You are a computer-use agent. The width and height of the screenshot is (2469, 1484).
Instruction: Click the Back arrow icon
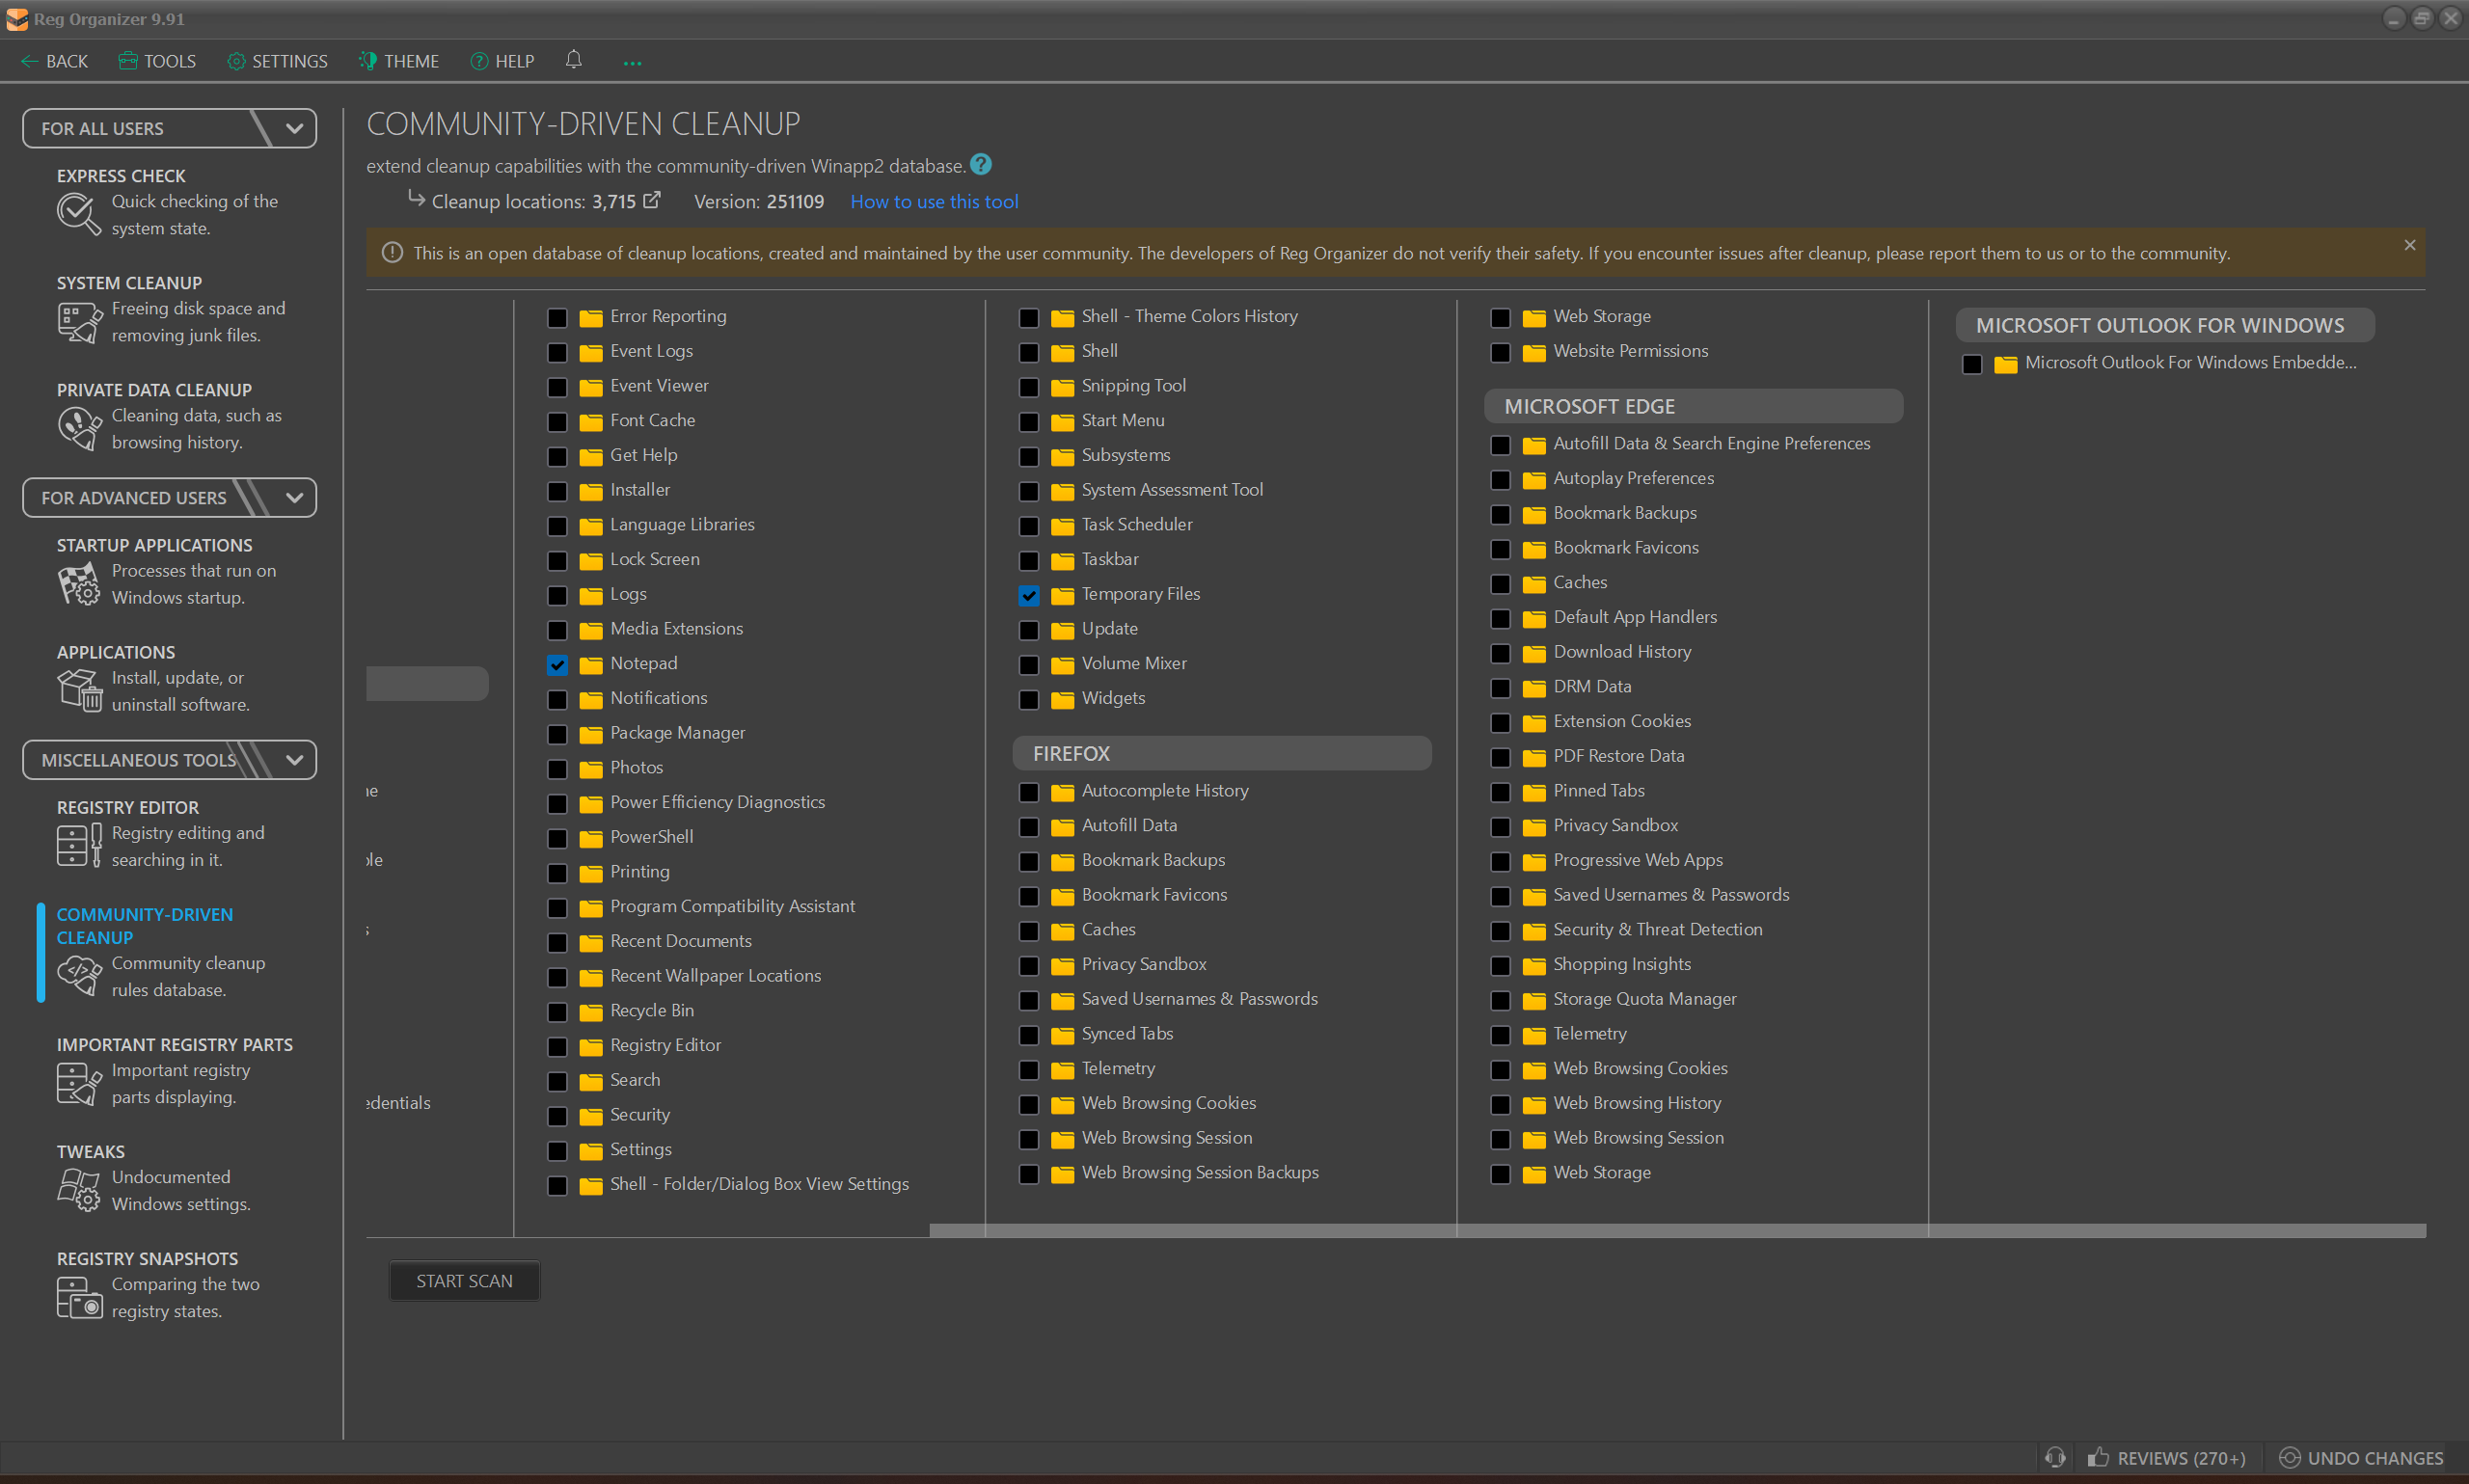click(29, 61)
